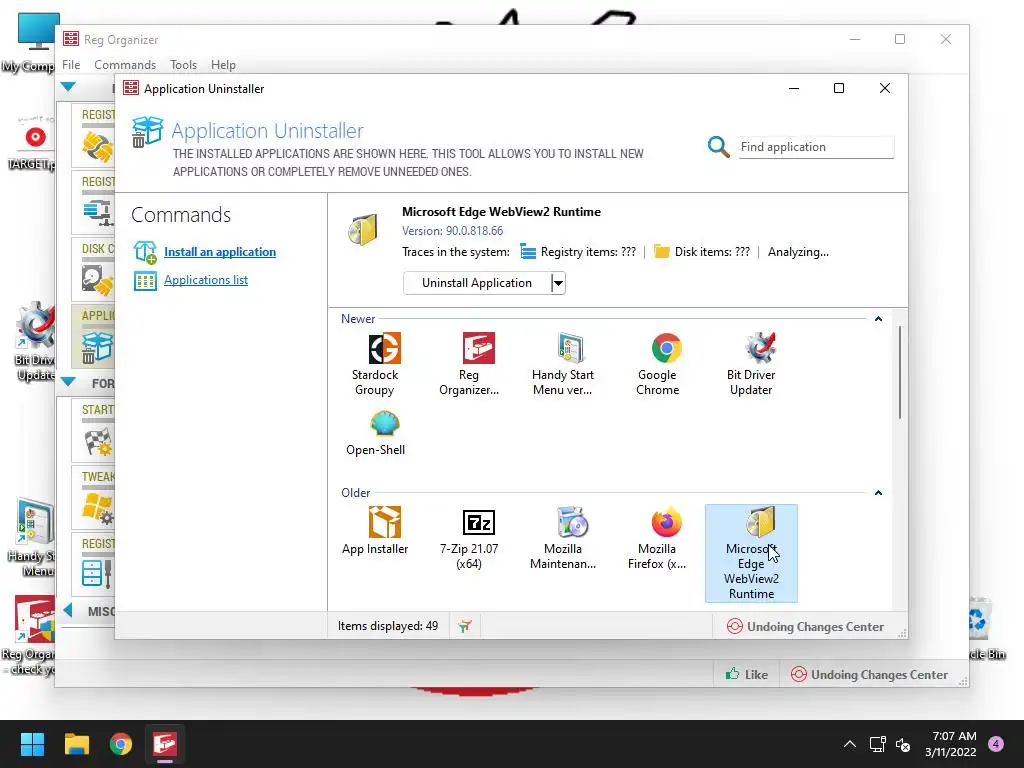
Task: Expand the MISC section in Reg Organizer sidebar
Action: click(x=68, y=611)
